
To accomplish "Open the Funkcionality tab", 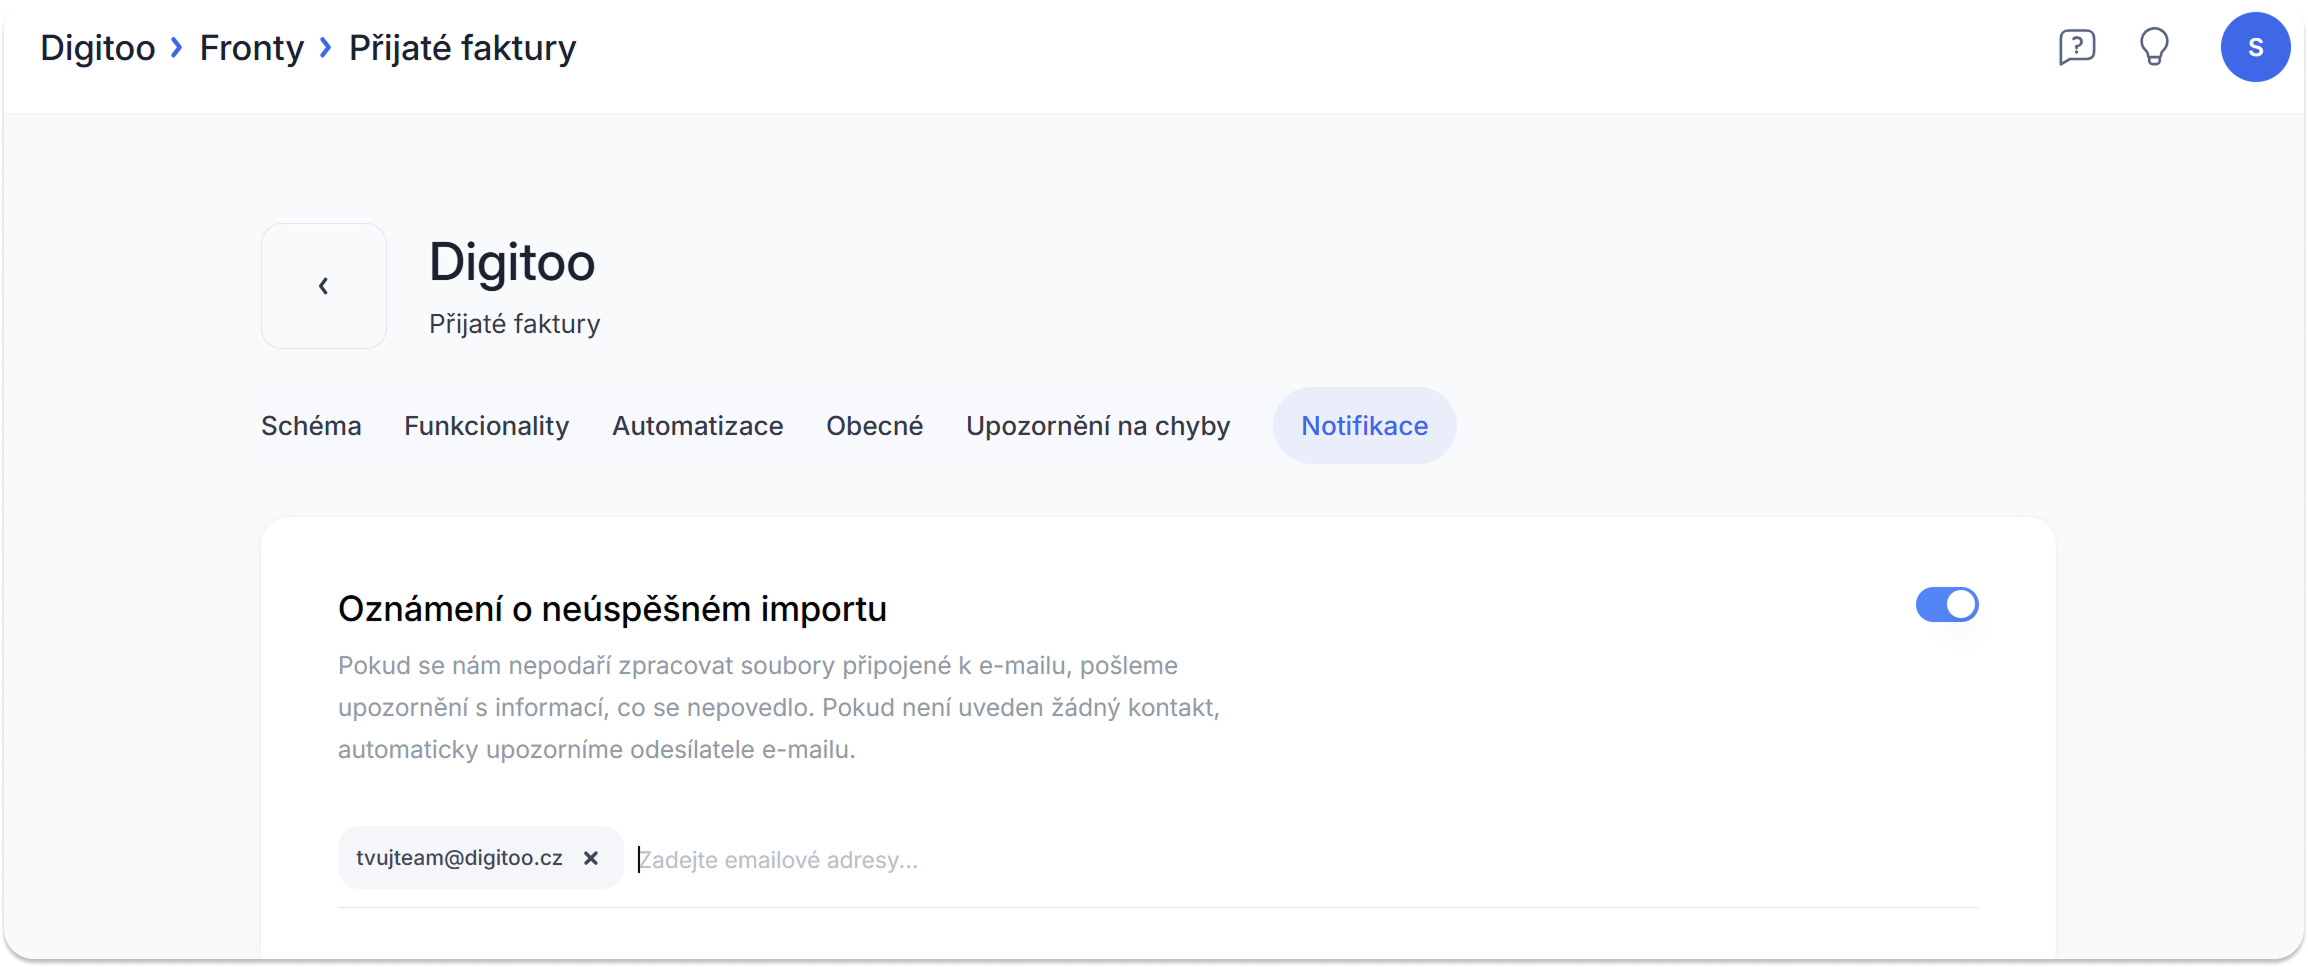I will pyautogui.click(x=487, y=426).
